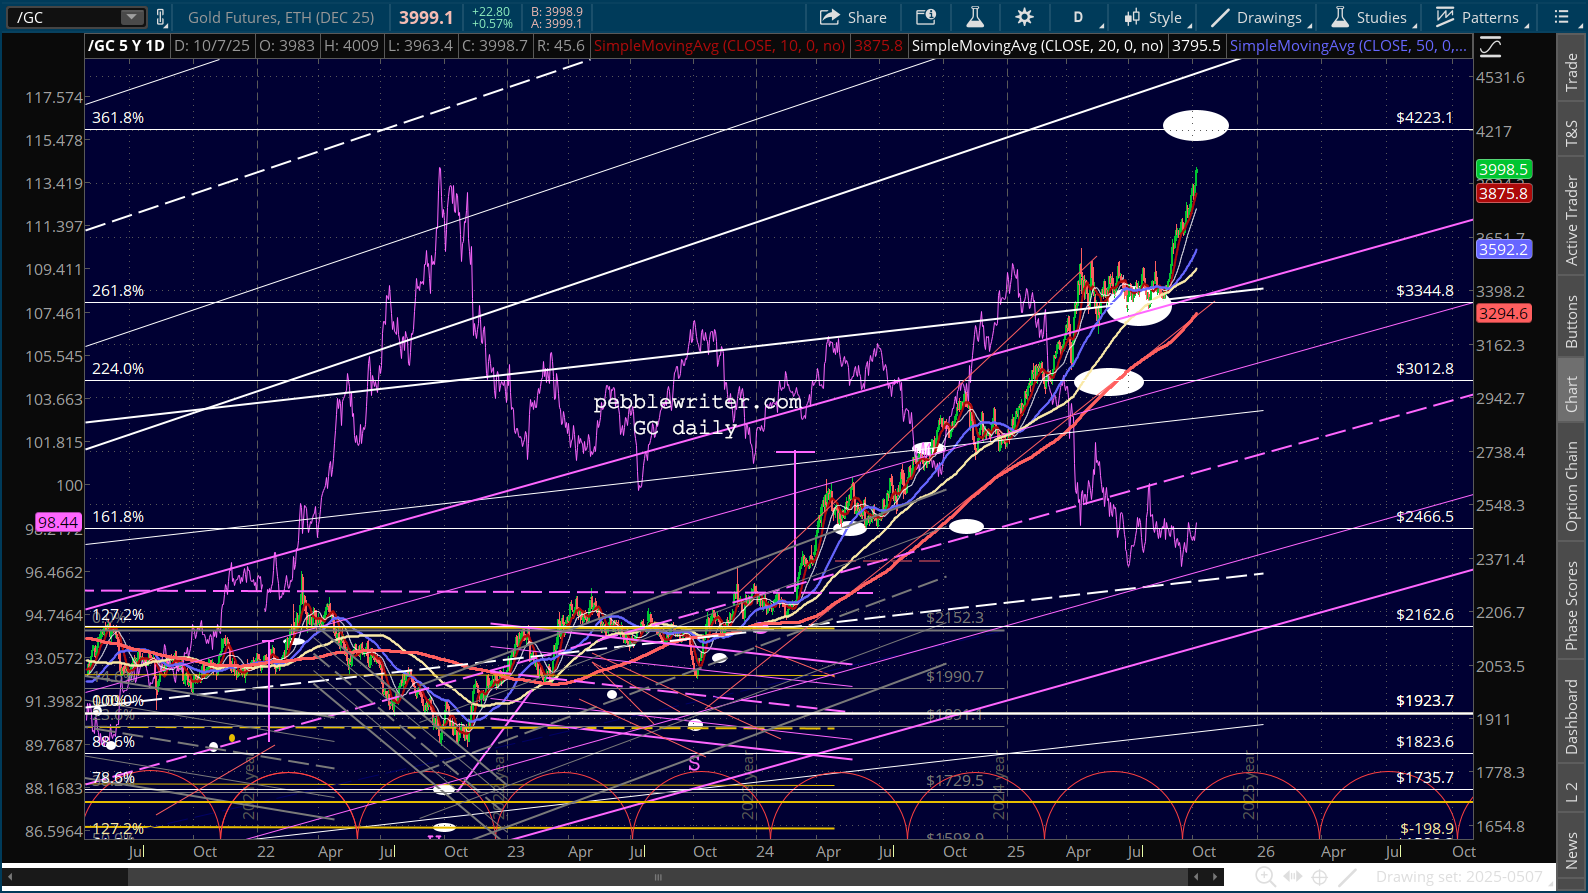Open the Option Chain side tab
1588x893 pixels.
1572,486
